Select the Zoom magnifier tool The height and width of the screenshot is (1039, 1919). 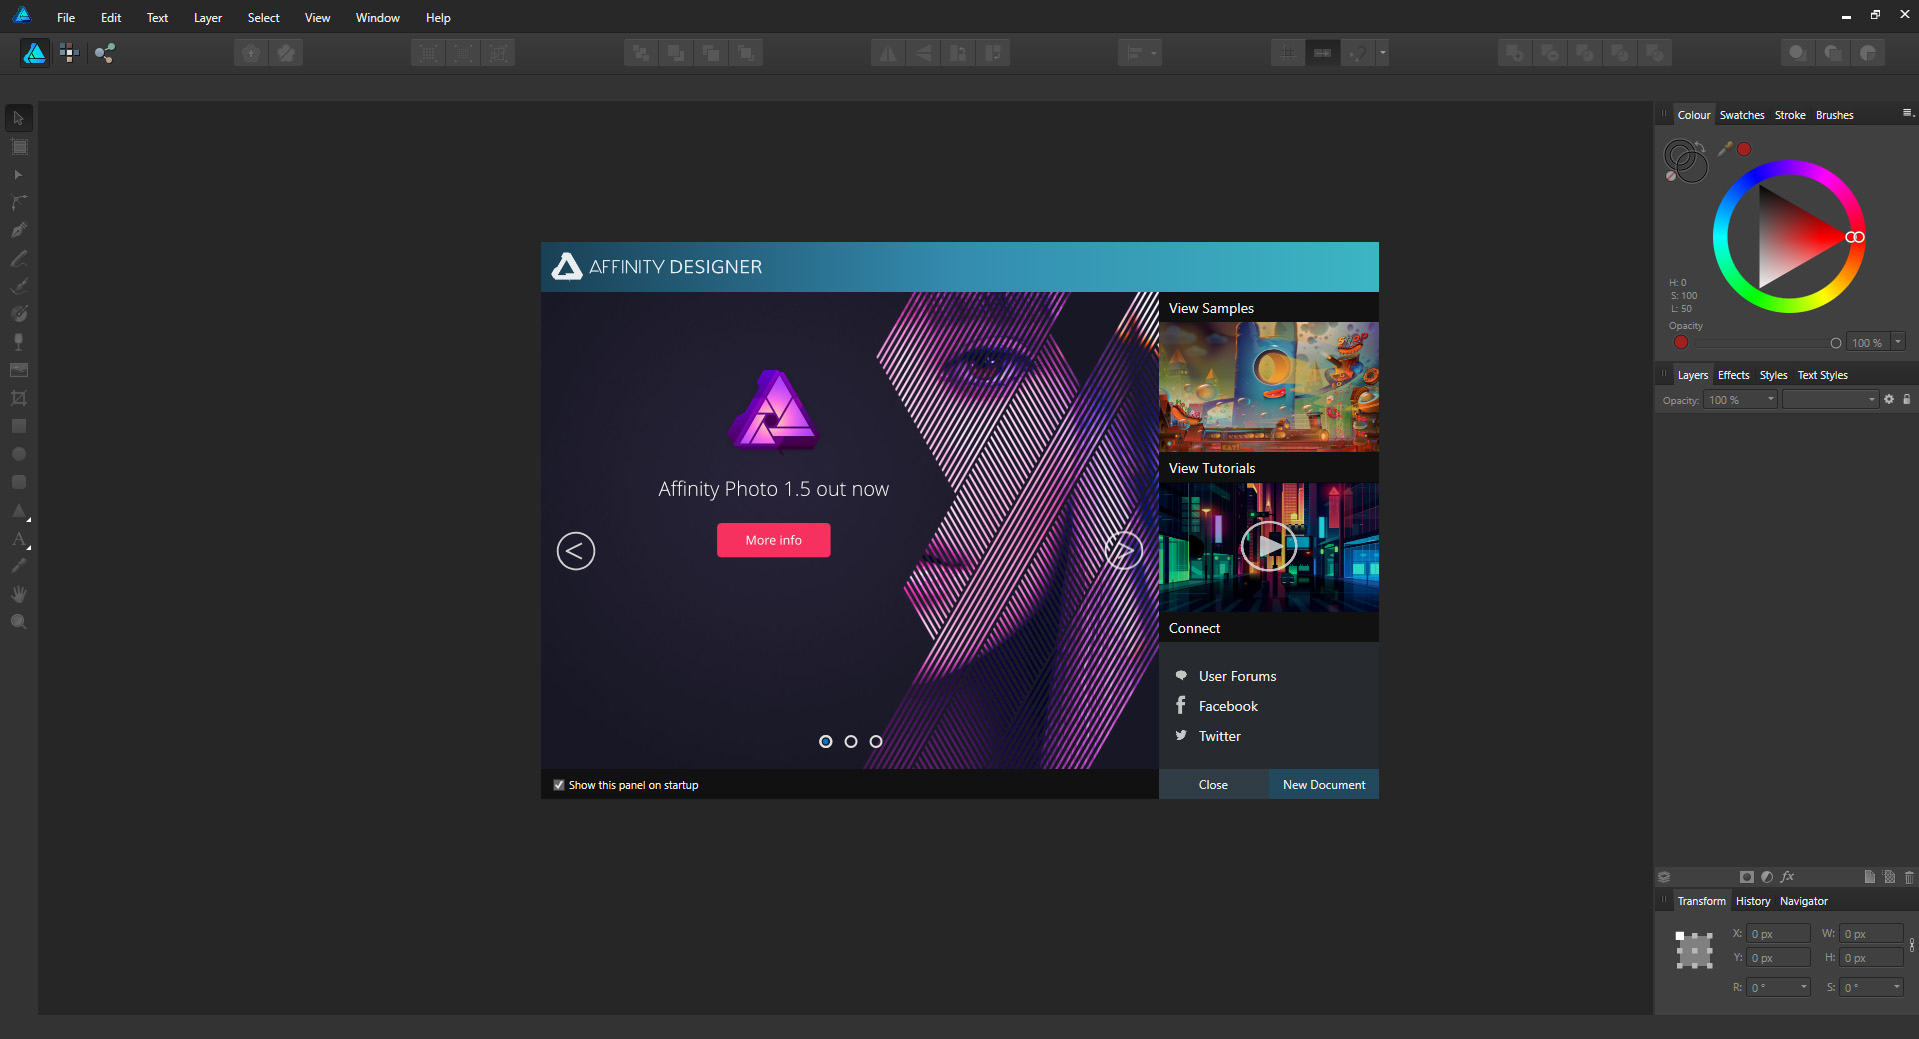tap(18, 622)
